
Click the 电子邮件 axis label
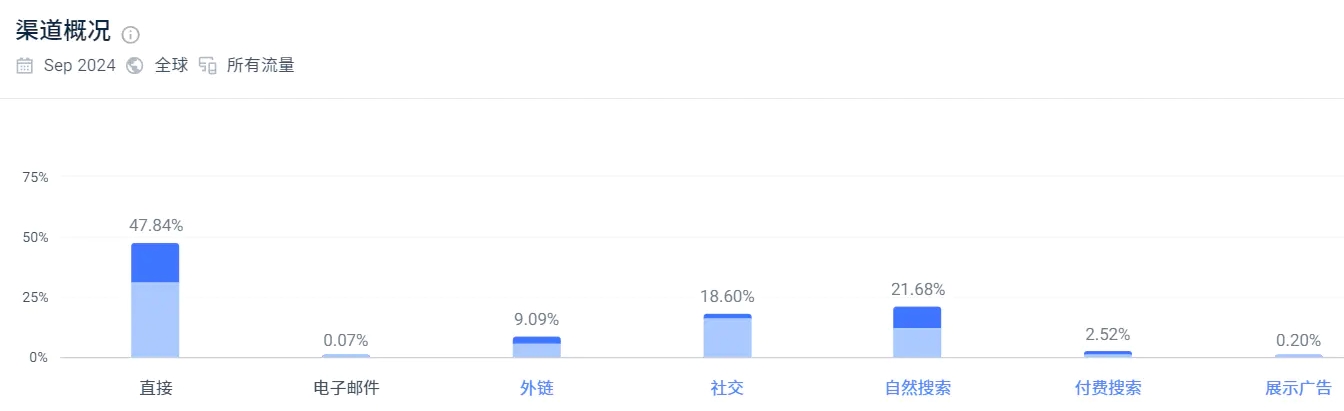(x=346, y=388)
